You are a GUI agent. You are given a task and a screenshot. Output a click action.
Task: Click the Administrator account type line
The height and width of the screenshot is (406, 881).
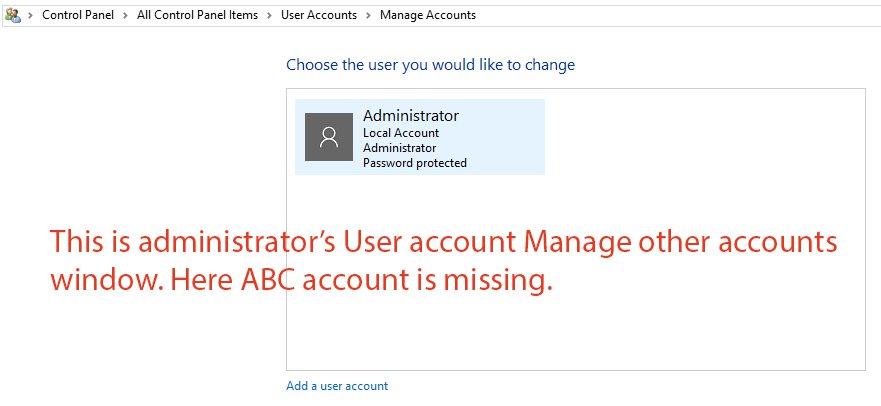tap(400, 148)
